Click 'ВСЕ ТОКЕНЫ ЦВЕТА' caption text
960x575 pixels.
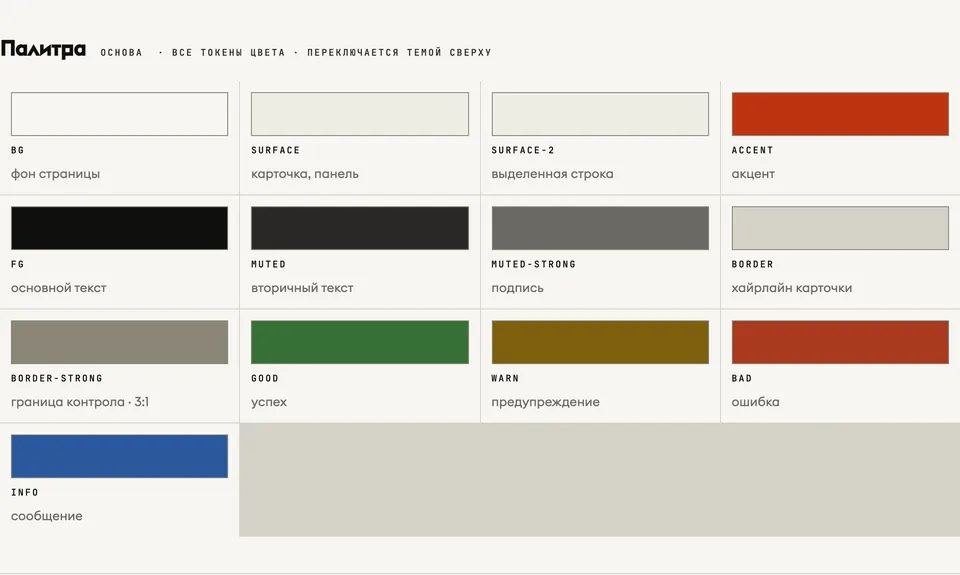pos(228,53)
